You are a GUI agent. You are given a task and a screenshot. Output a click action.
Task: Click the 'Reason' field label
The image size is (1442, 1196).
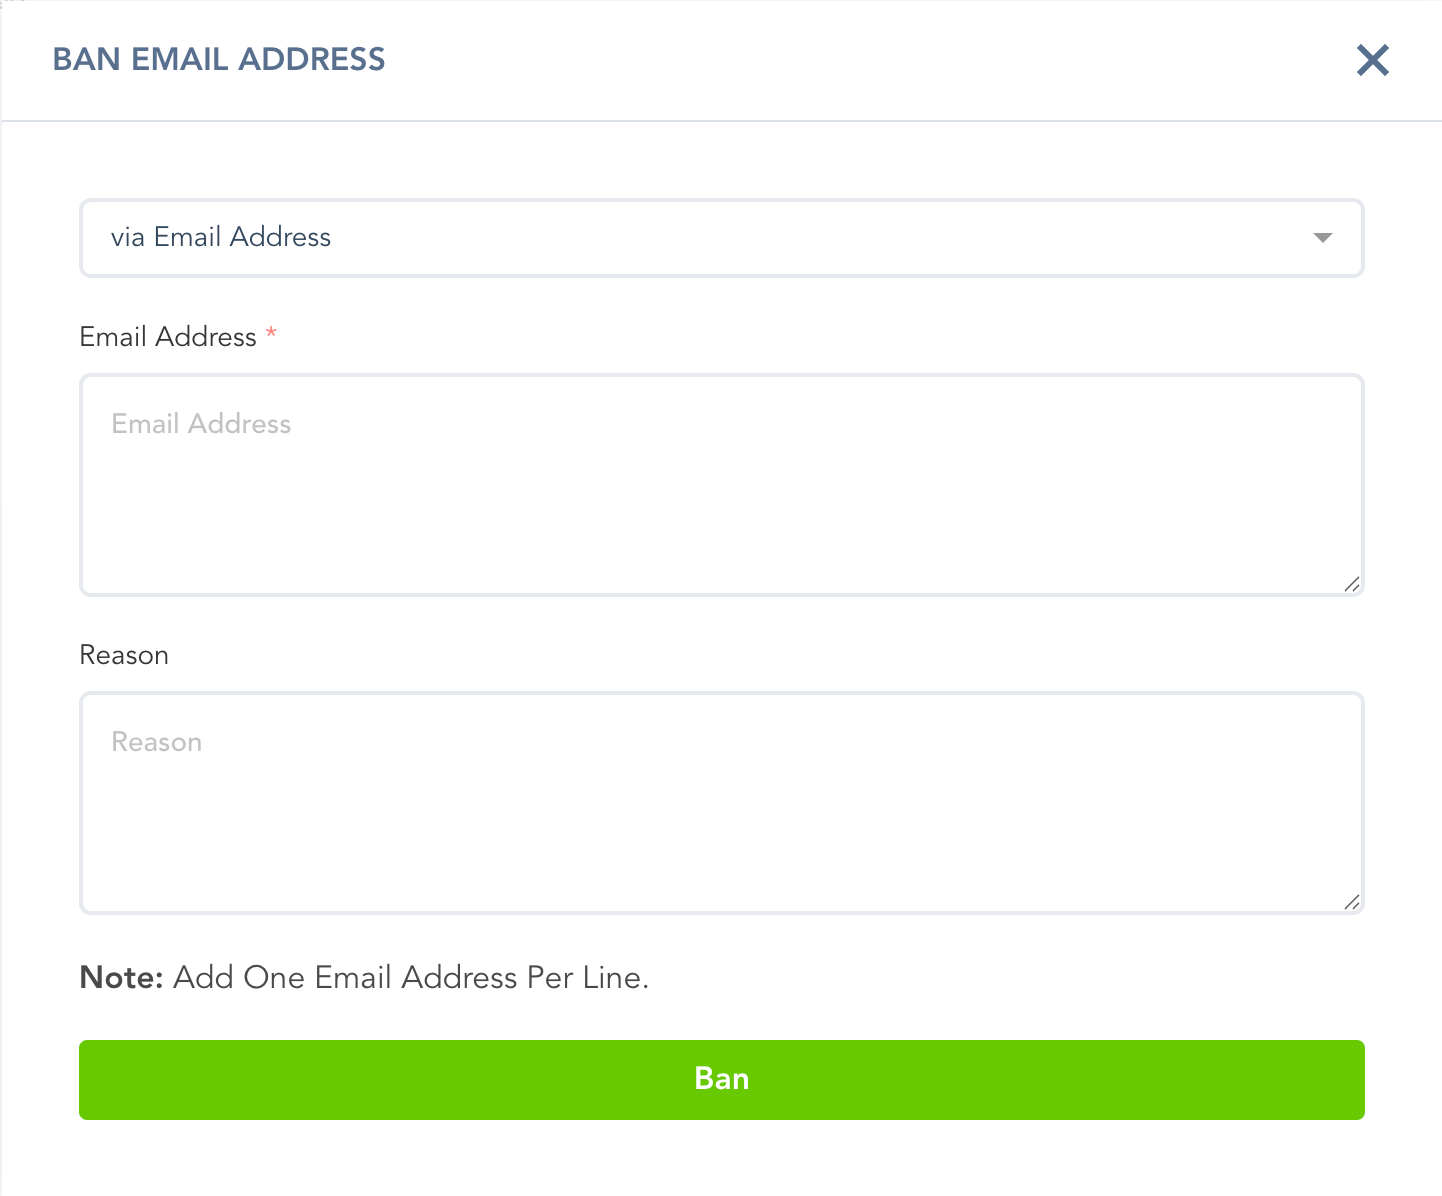(x=124, y=655)
